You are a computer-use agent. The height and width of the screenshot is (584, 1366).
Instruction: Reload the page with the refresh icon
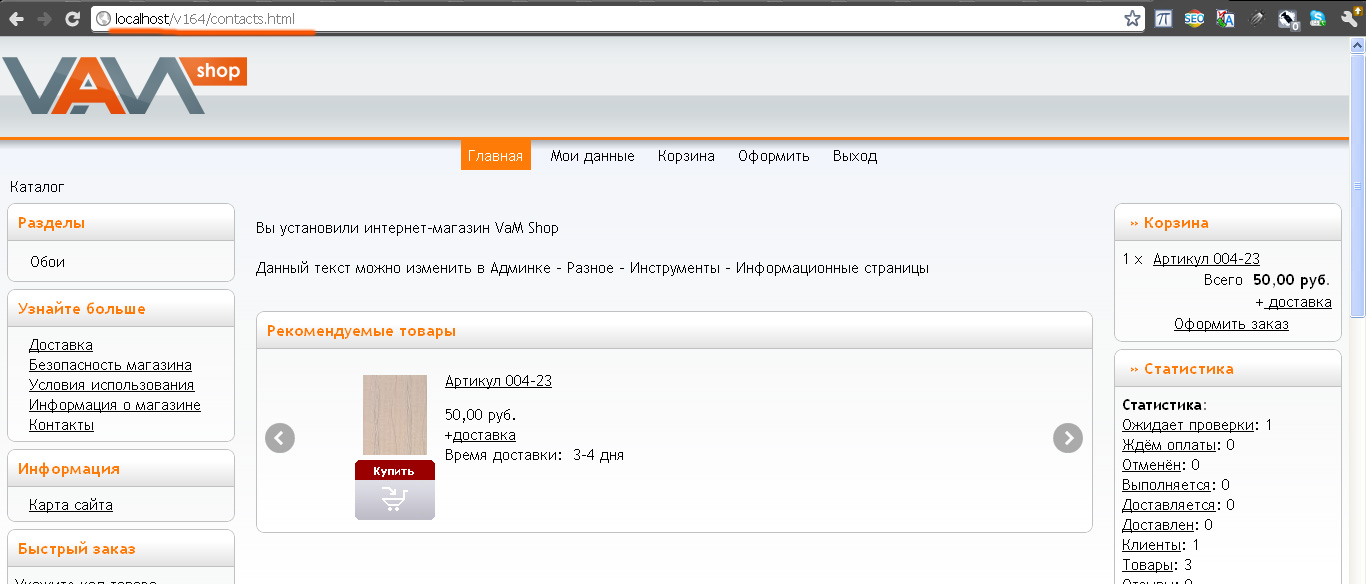point(72,19)
